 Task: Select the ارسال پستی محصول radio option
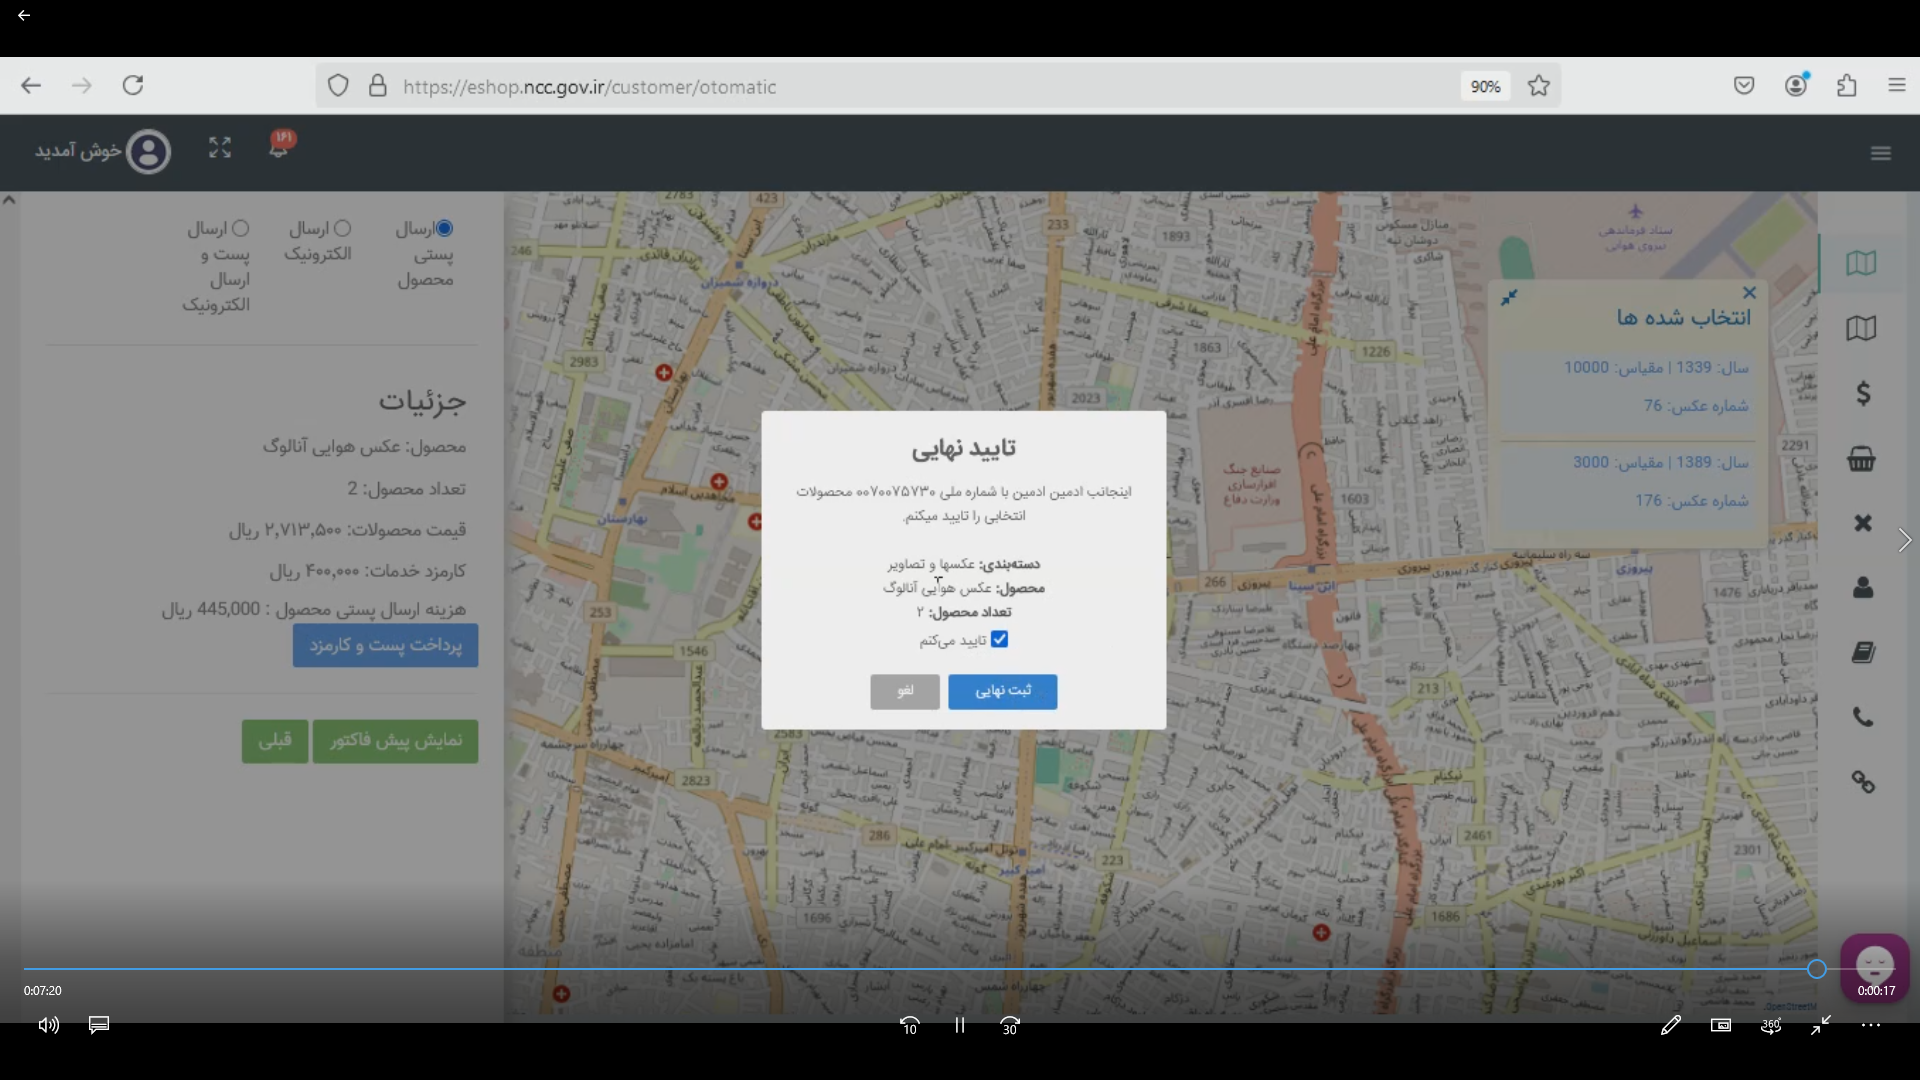coord(444,228)
